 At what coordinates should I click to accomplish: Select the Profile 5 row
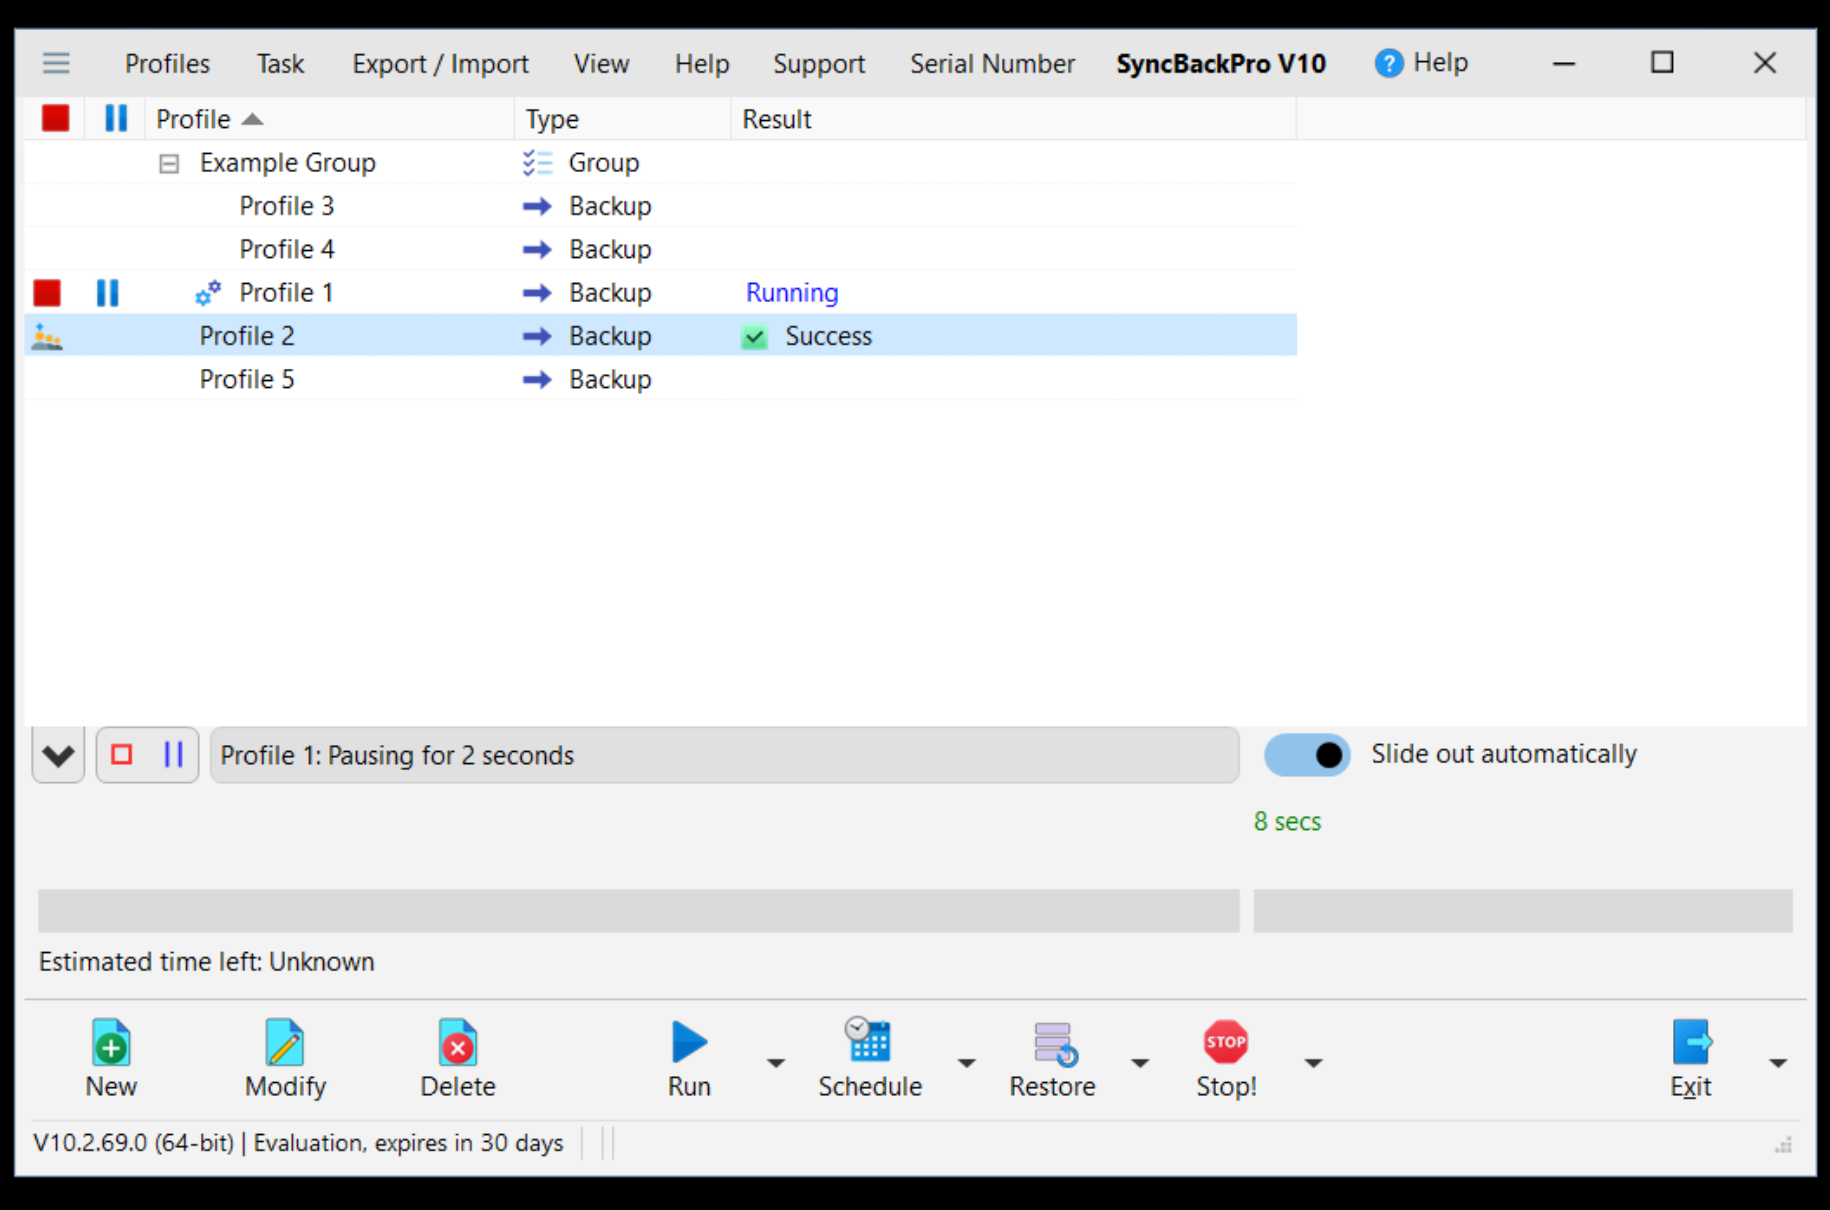tap(660, 379)
